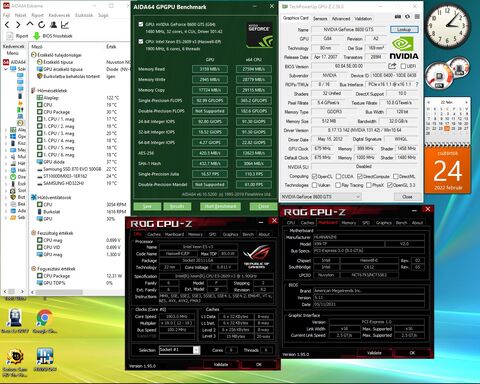Click the NVIDIA logo in GPU-Z
The width and height of the screenshot is (480, 384).
404,48
